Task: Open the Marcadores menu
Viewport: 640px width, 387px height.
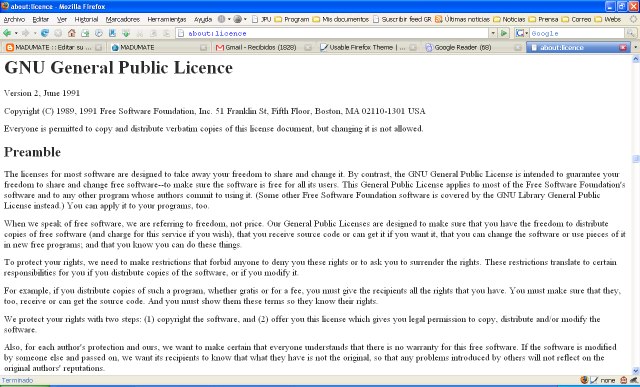Action: (x=122, y=19)
